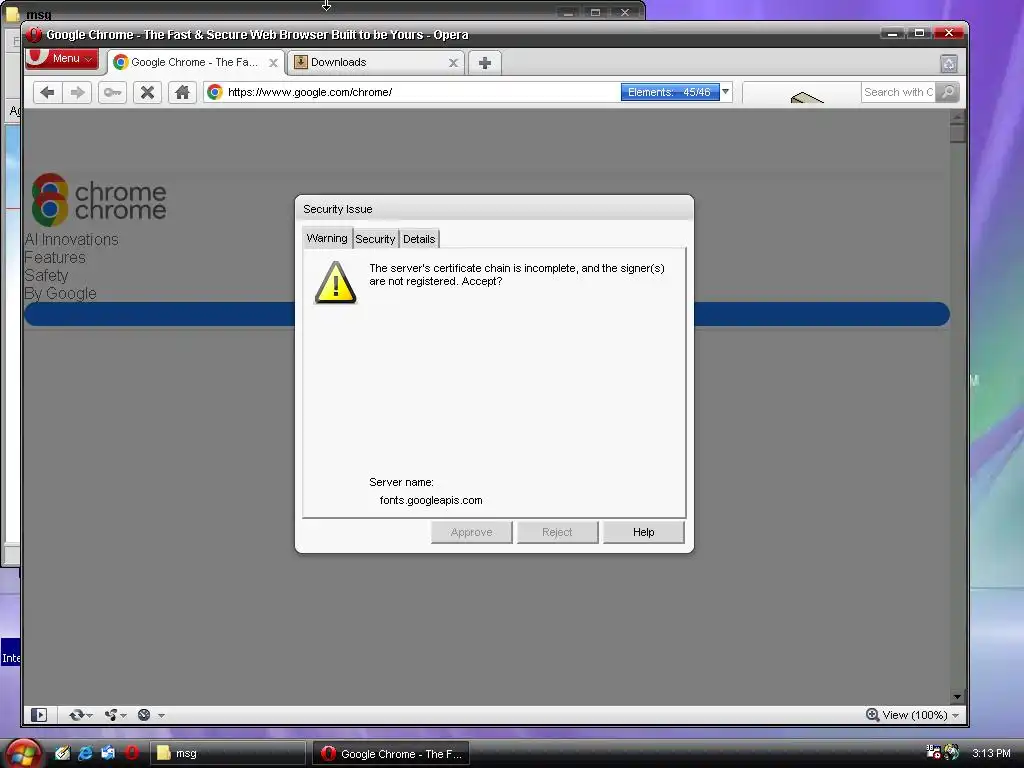Go to the Home page icon
This screenshot has height=768, width=1024.
pyautogui.click(x=182, y=92)
